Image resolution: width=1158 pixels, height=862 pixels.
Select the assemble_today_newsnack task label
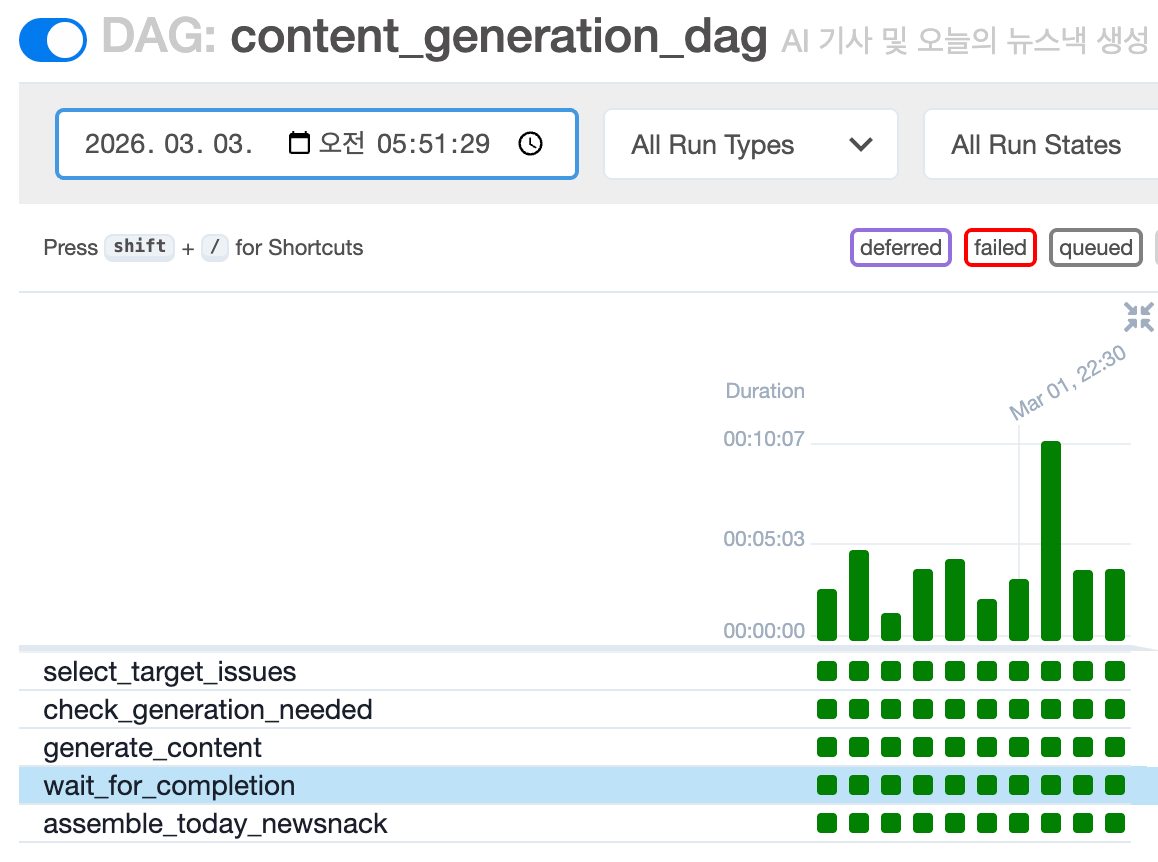(215, 824)
